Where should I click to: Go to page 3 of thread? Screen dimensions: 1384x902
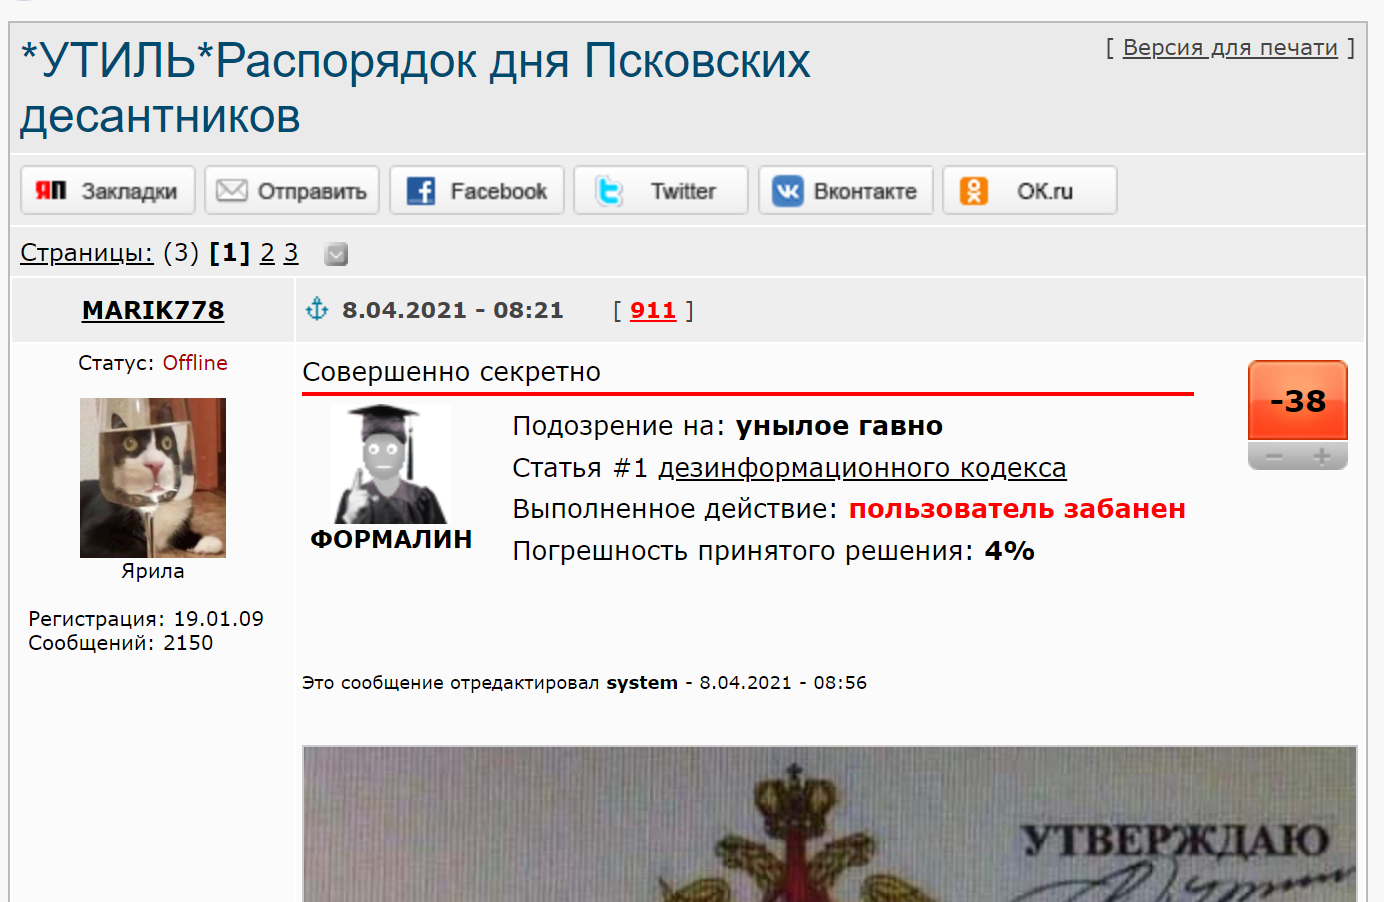[x=290, y=253]
